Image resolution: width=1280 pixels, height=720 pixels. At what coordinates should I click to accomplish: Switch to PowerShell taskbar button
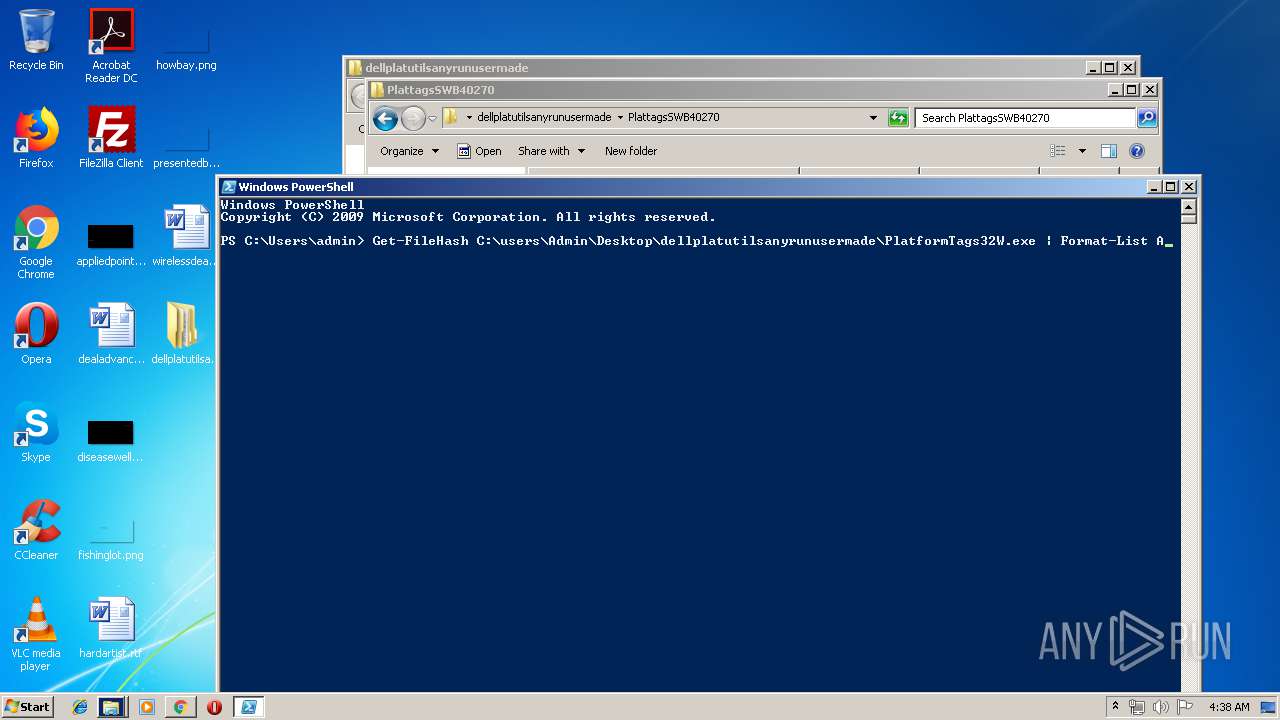248,707
